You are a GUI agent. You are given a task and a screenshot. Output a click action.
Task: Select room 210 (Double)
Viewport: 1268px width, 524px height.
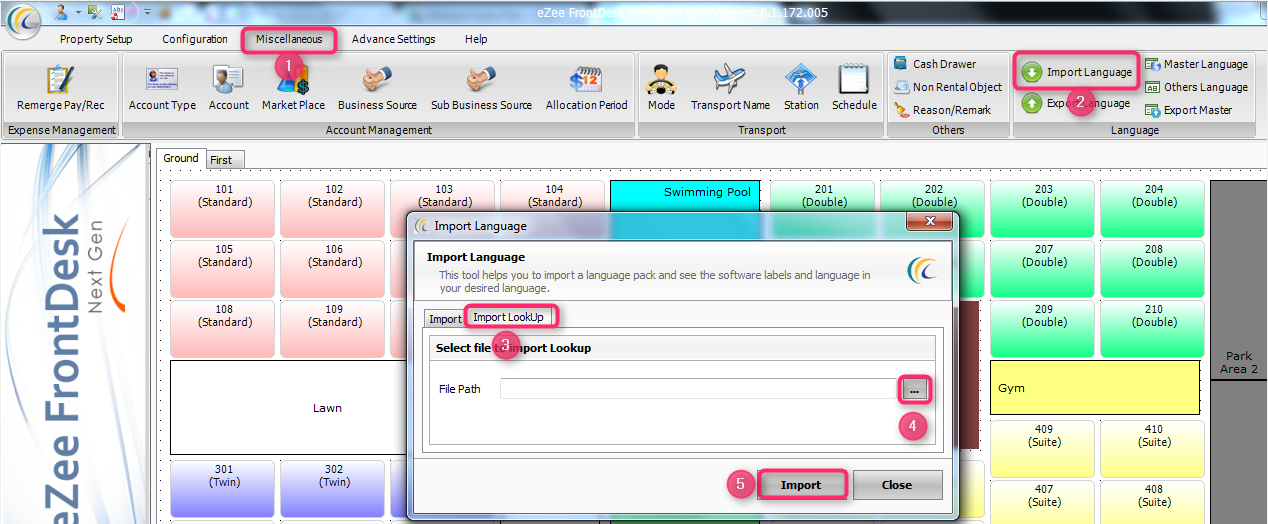tap(1154, 329)
